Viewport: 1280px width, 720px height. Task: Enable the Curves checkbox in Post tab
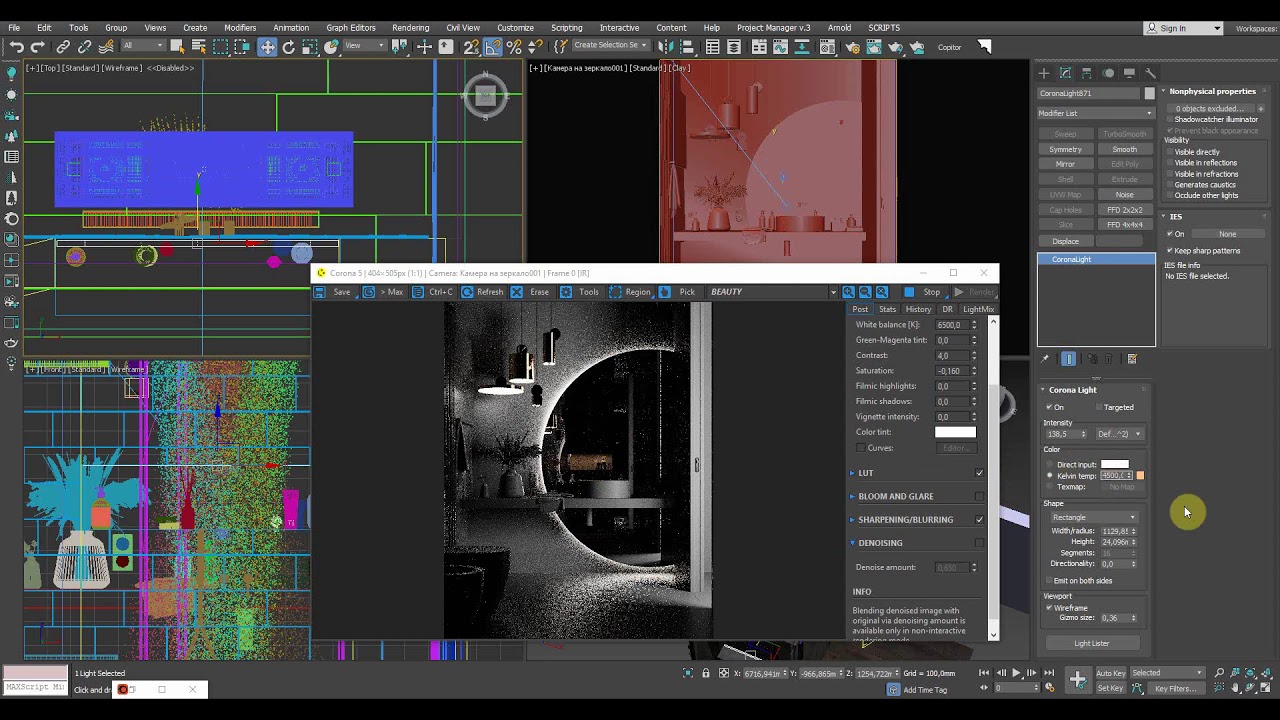(x=860, y=448)
